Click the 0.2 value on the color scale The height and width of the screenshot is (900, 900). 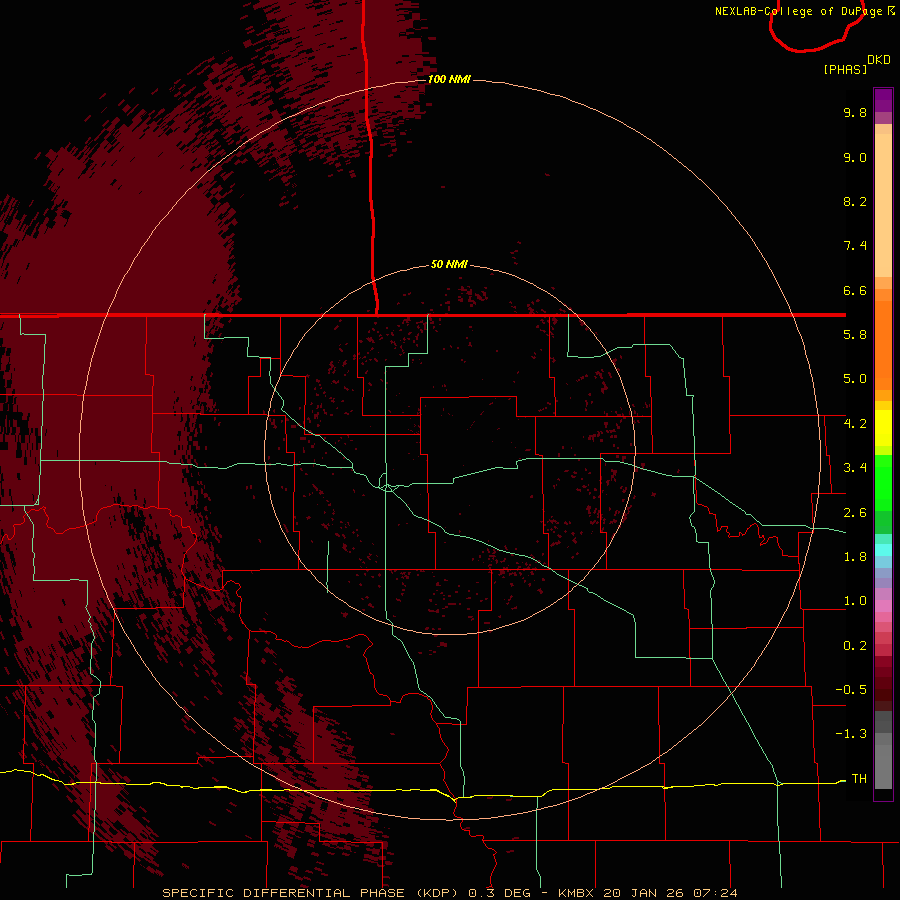click(855, 646)
